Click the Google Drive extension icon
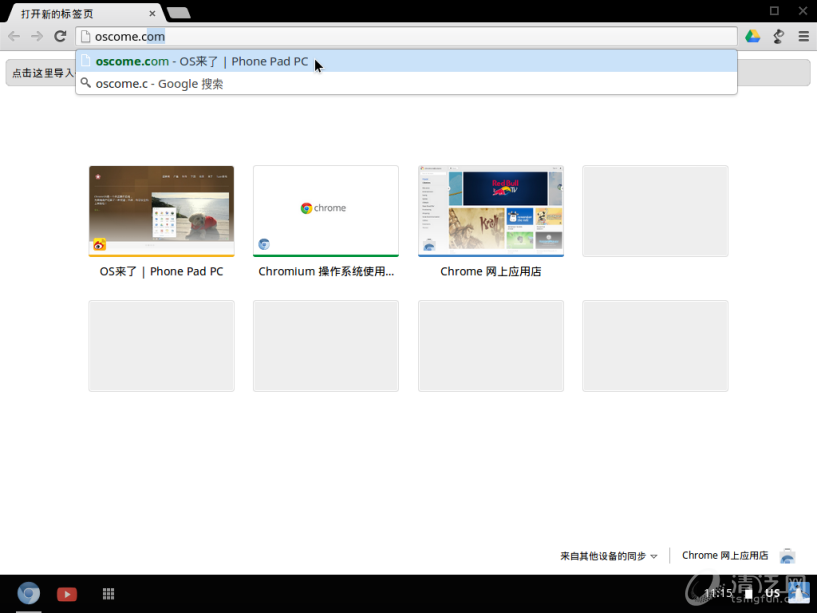Viewport: 817px width, 613px height. pyautogui.click(x=753, y=37)
